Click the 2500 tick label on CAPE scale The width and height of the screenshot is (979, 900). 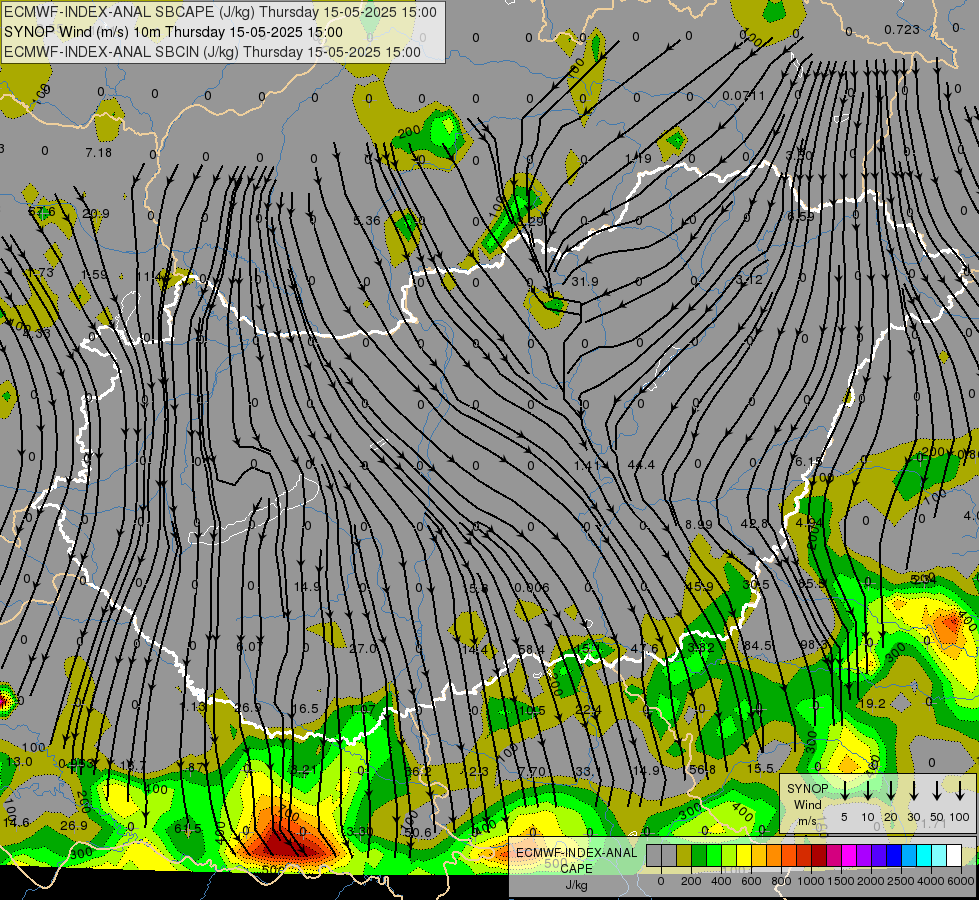pyautogui.click(x=900, y=881)
